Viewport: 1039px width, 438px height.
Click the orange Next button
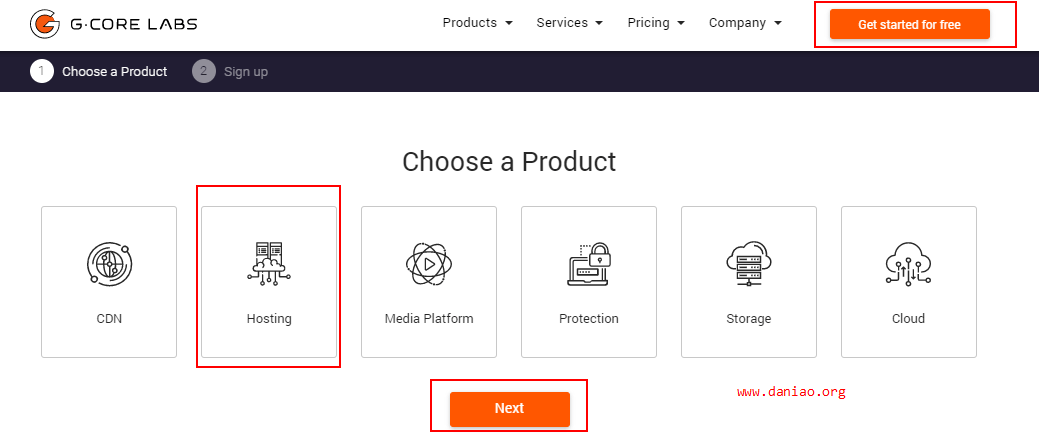pos(510,409)
